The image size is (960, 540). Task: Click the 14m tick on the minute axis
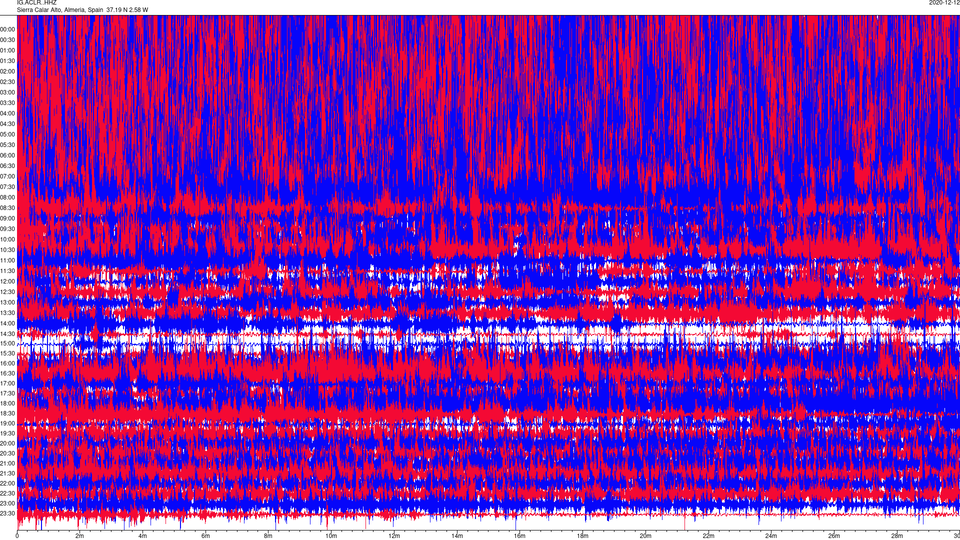457,536
